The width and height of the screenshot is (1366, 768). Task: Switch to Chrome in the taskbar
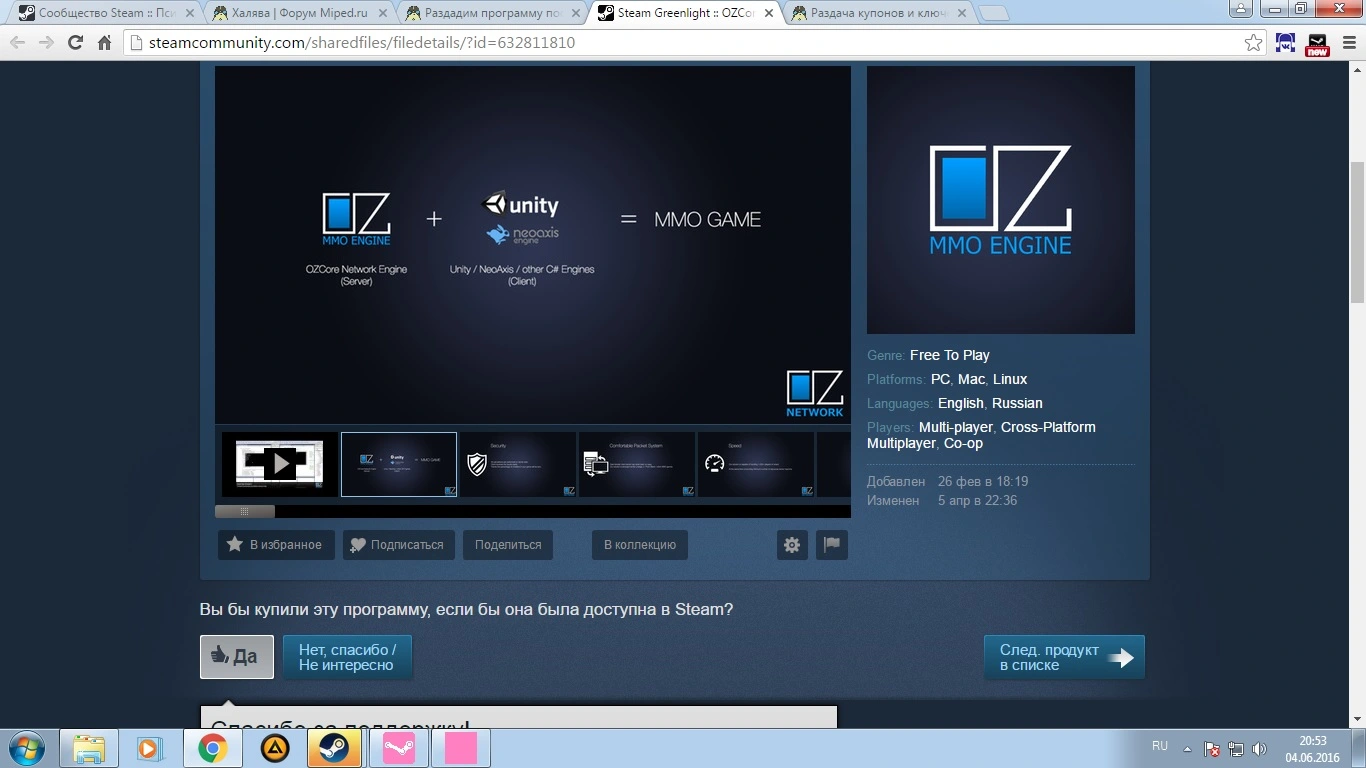[212, 748]
